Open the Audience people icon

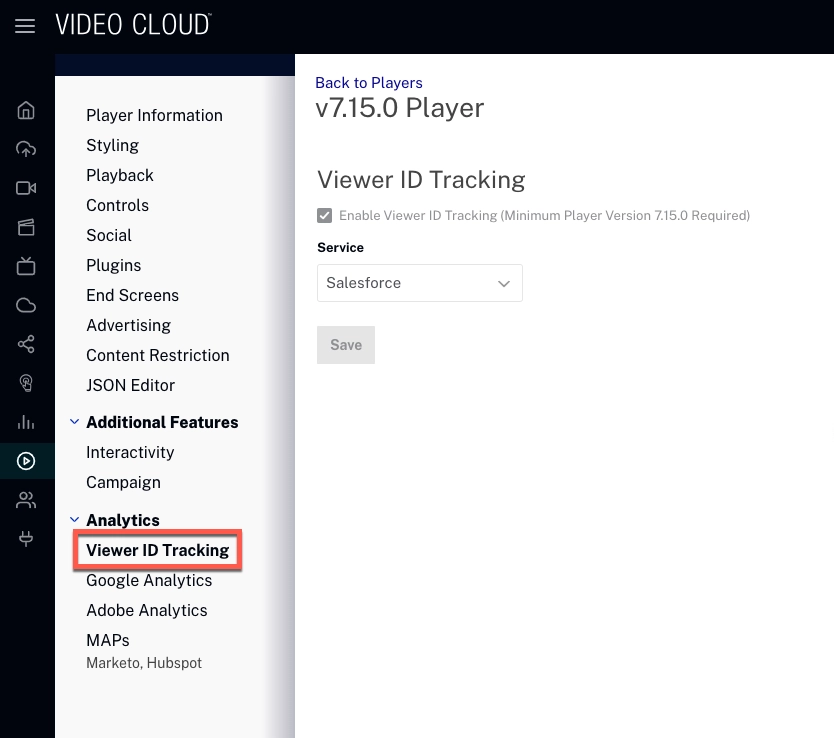pyautogui.click(x=27, y=500)
